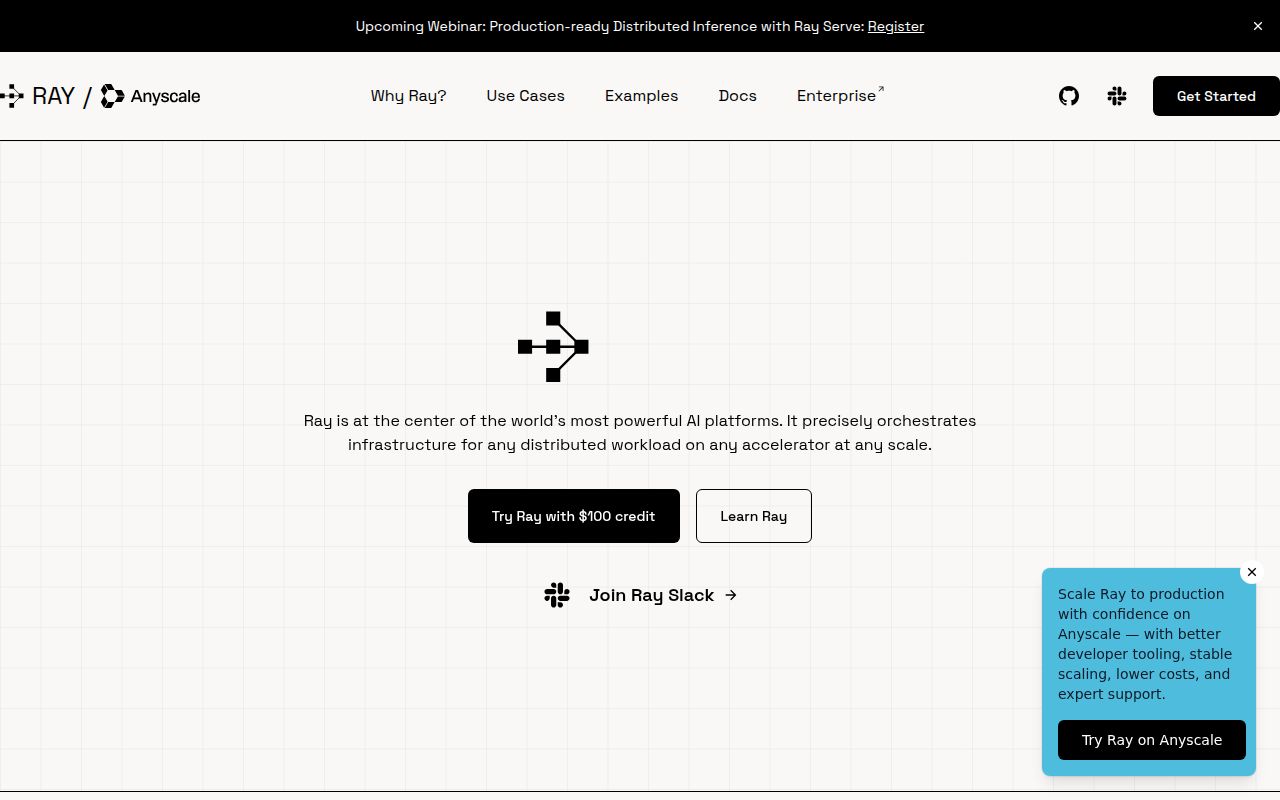Click the RAY logo in header
Screen dimensions: 1280x800
click(x=37, y=96)
